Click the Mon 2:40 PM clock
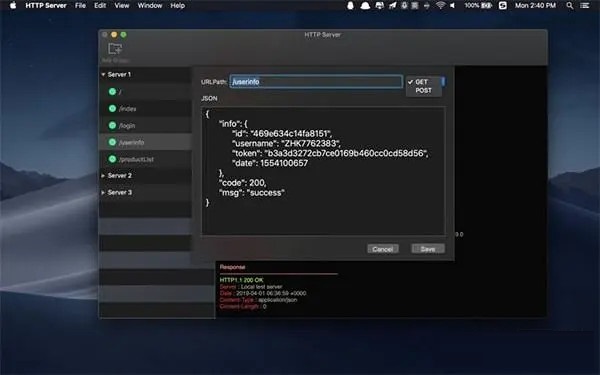This screenshot has width=600, height=375. click(x=535, y=6)
